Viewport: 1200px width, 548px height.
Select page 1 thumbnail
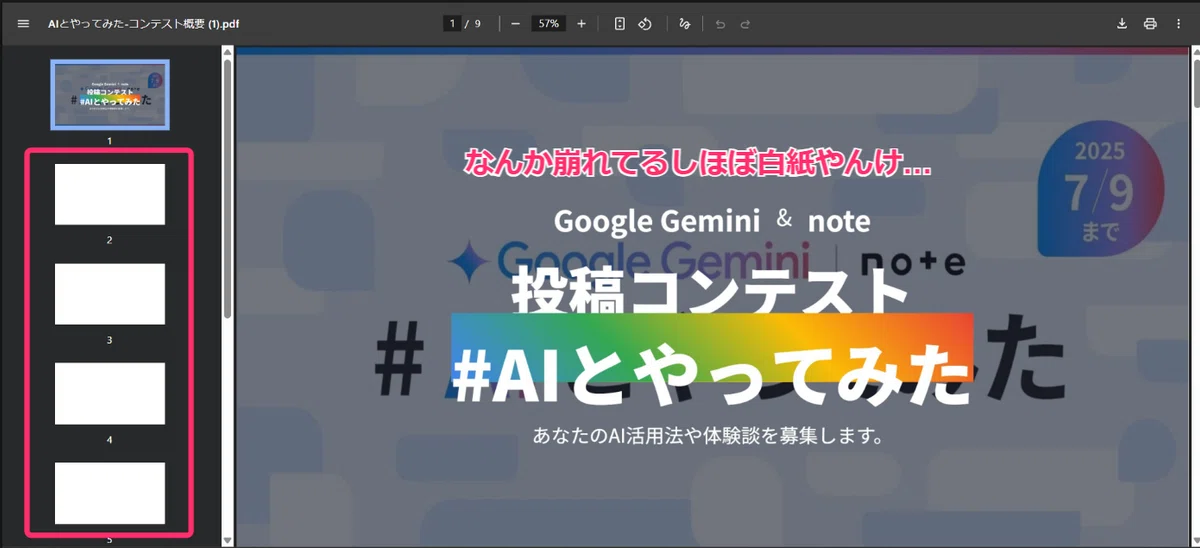pos(110,95)
